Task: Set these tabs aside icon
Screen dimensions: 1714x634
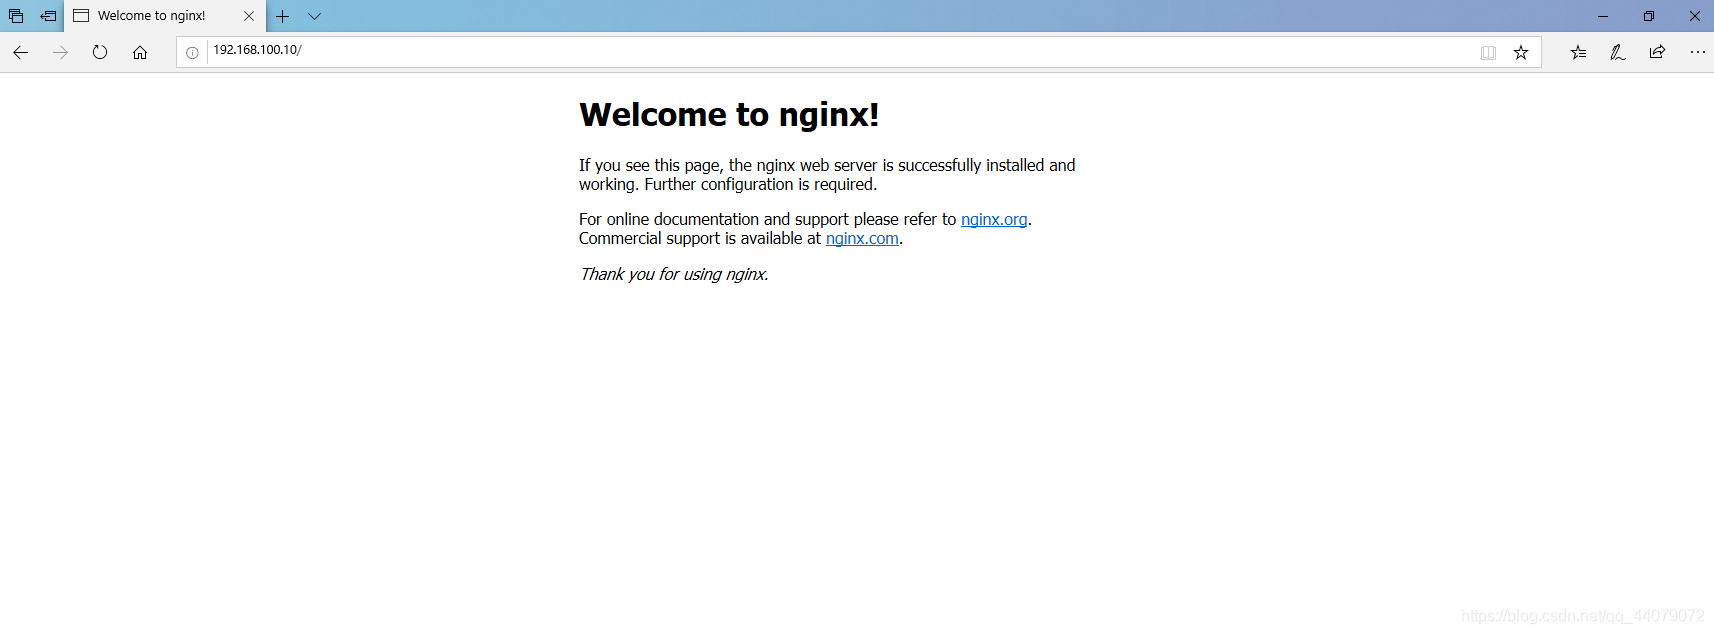Action: [48, 16]
